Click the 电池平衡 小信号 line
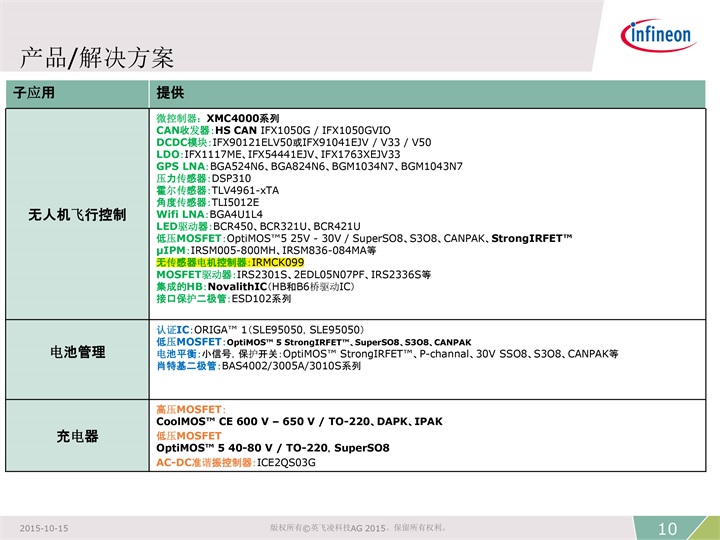Image resolution: width=720 pixels, height=540 pixels. click(x=387, y=354)
